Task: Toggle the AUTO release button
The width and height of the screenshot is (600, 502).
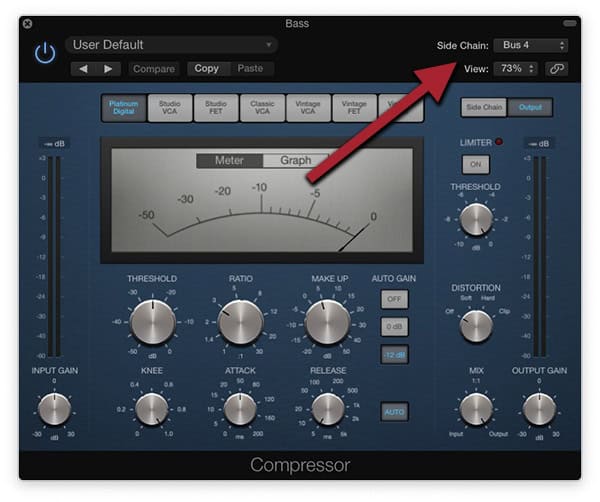Action: click(x=393, y=411)
